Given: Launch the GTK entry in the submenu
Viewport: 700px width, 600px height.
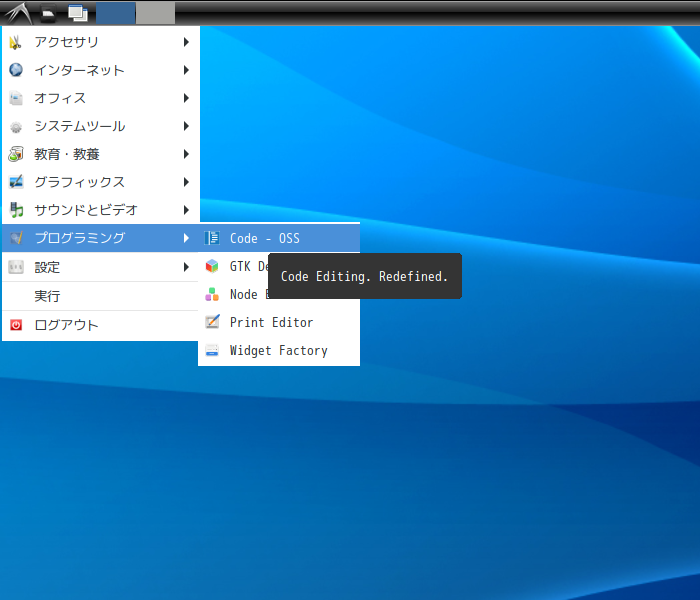Looking at the screenshot, I should 234,266.
